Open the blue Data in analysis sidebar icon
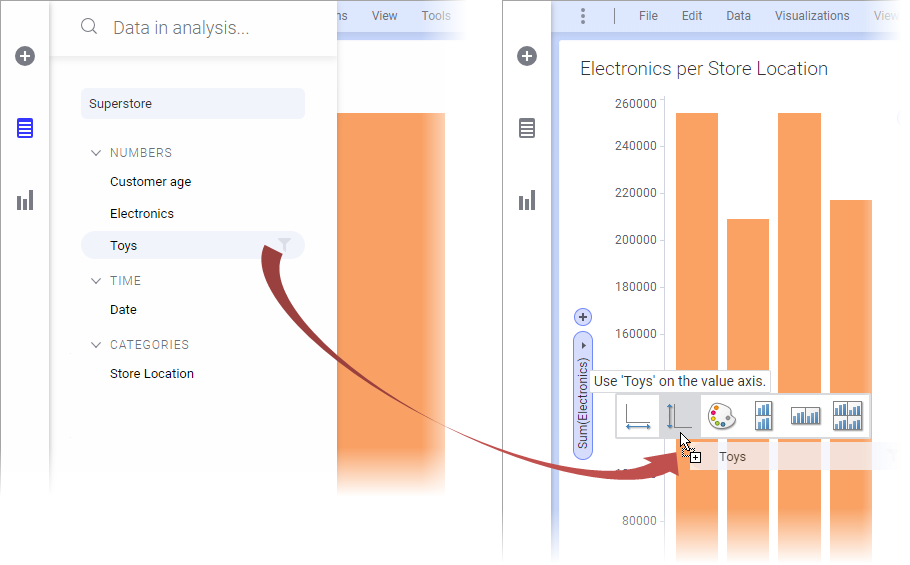The image size is (910, 565). (x=25, y=128)
